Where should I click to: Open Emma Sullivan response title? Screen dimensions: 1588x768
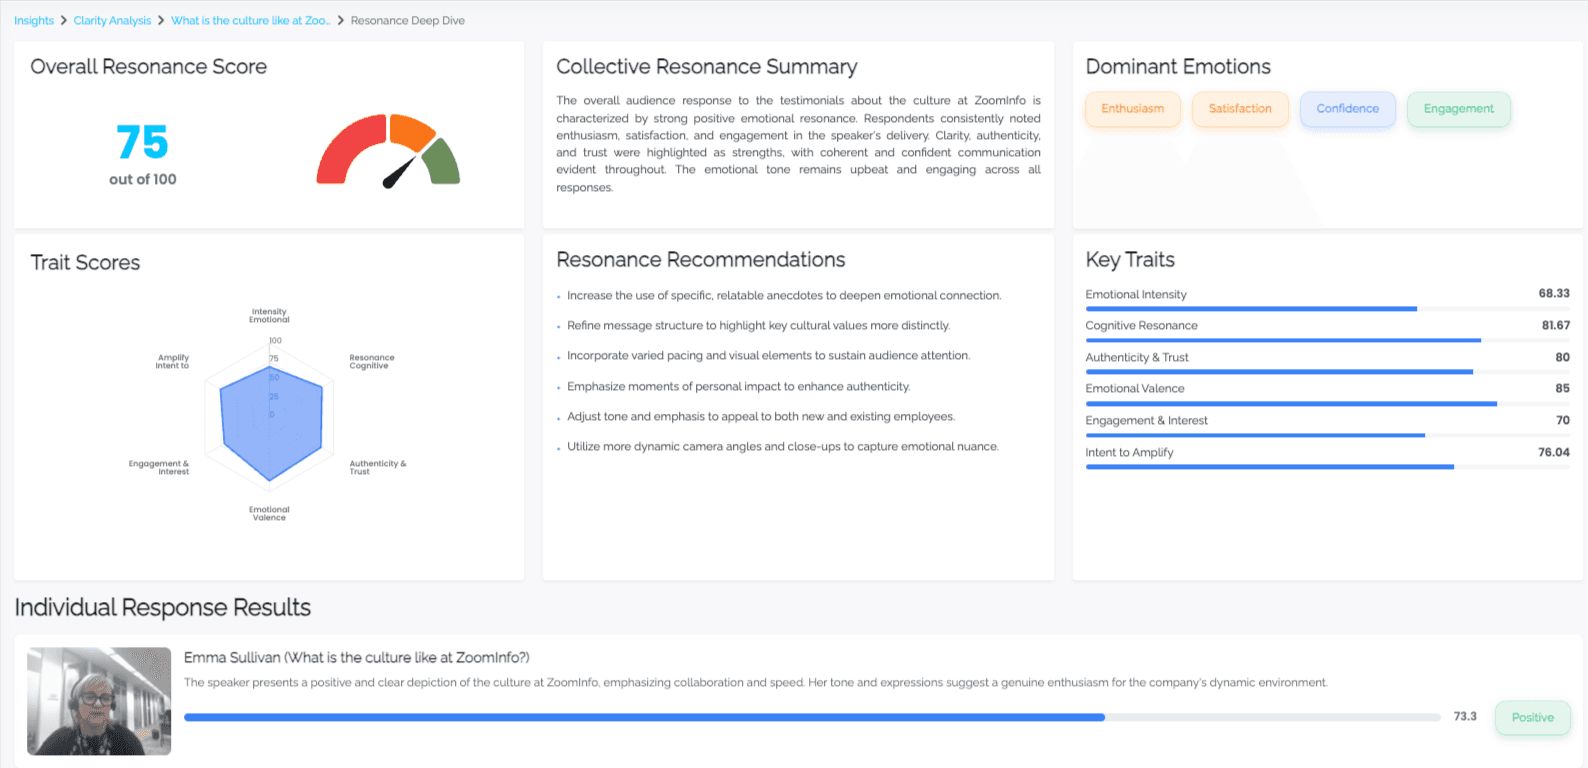coord(356,657)
